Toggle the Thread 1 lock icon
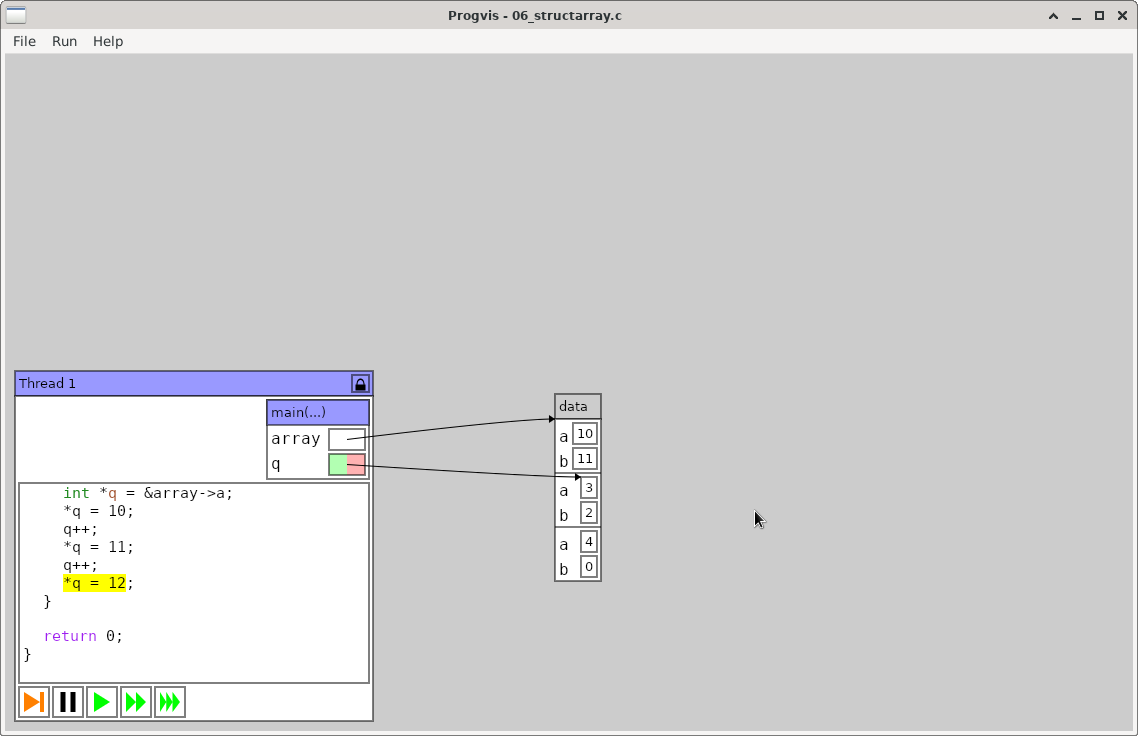The image size is (1138, 736). click(360, 384)
